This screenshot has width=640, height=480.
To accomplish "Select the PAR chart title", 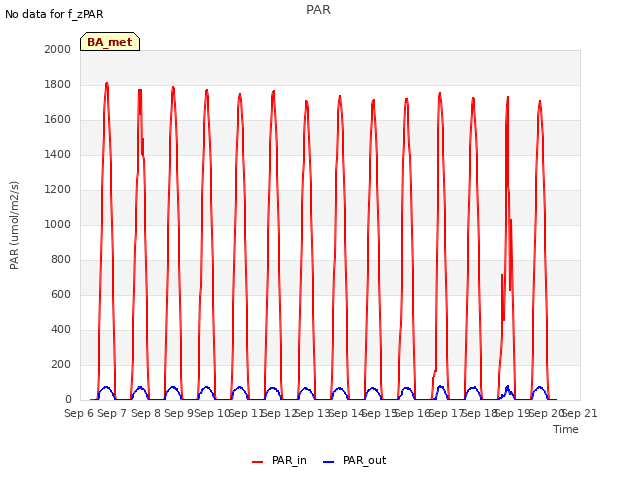I will click(318, 10).
